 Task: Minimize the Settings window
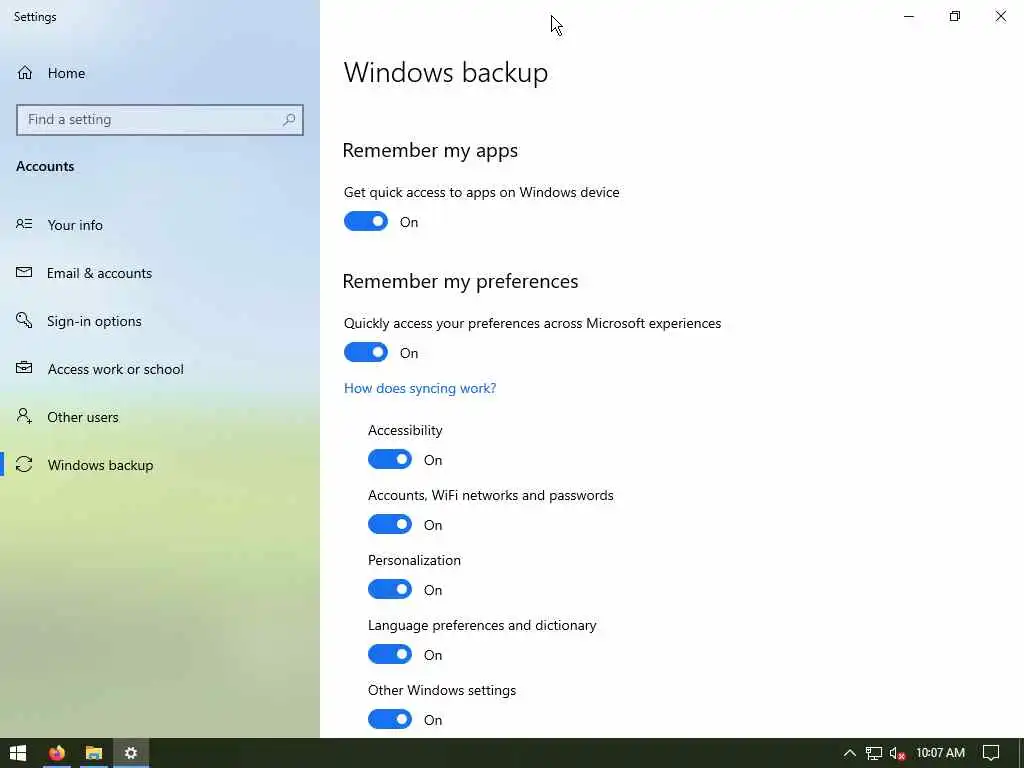click(x=908, y=16)
